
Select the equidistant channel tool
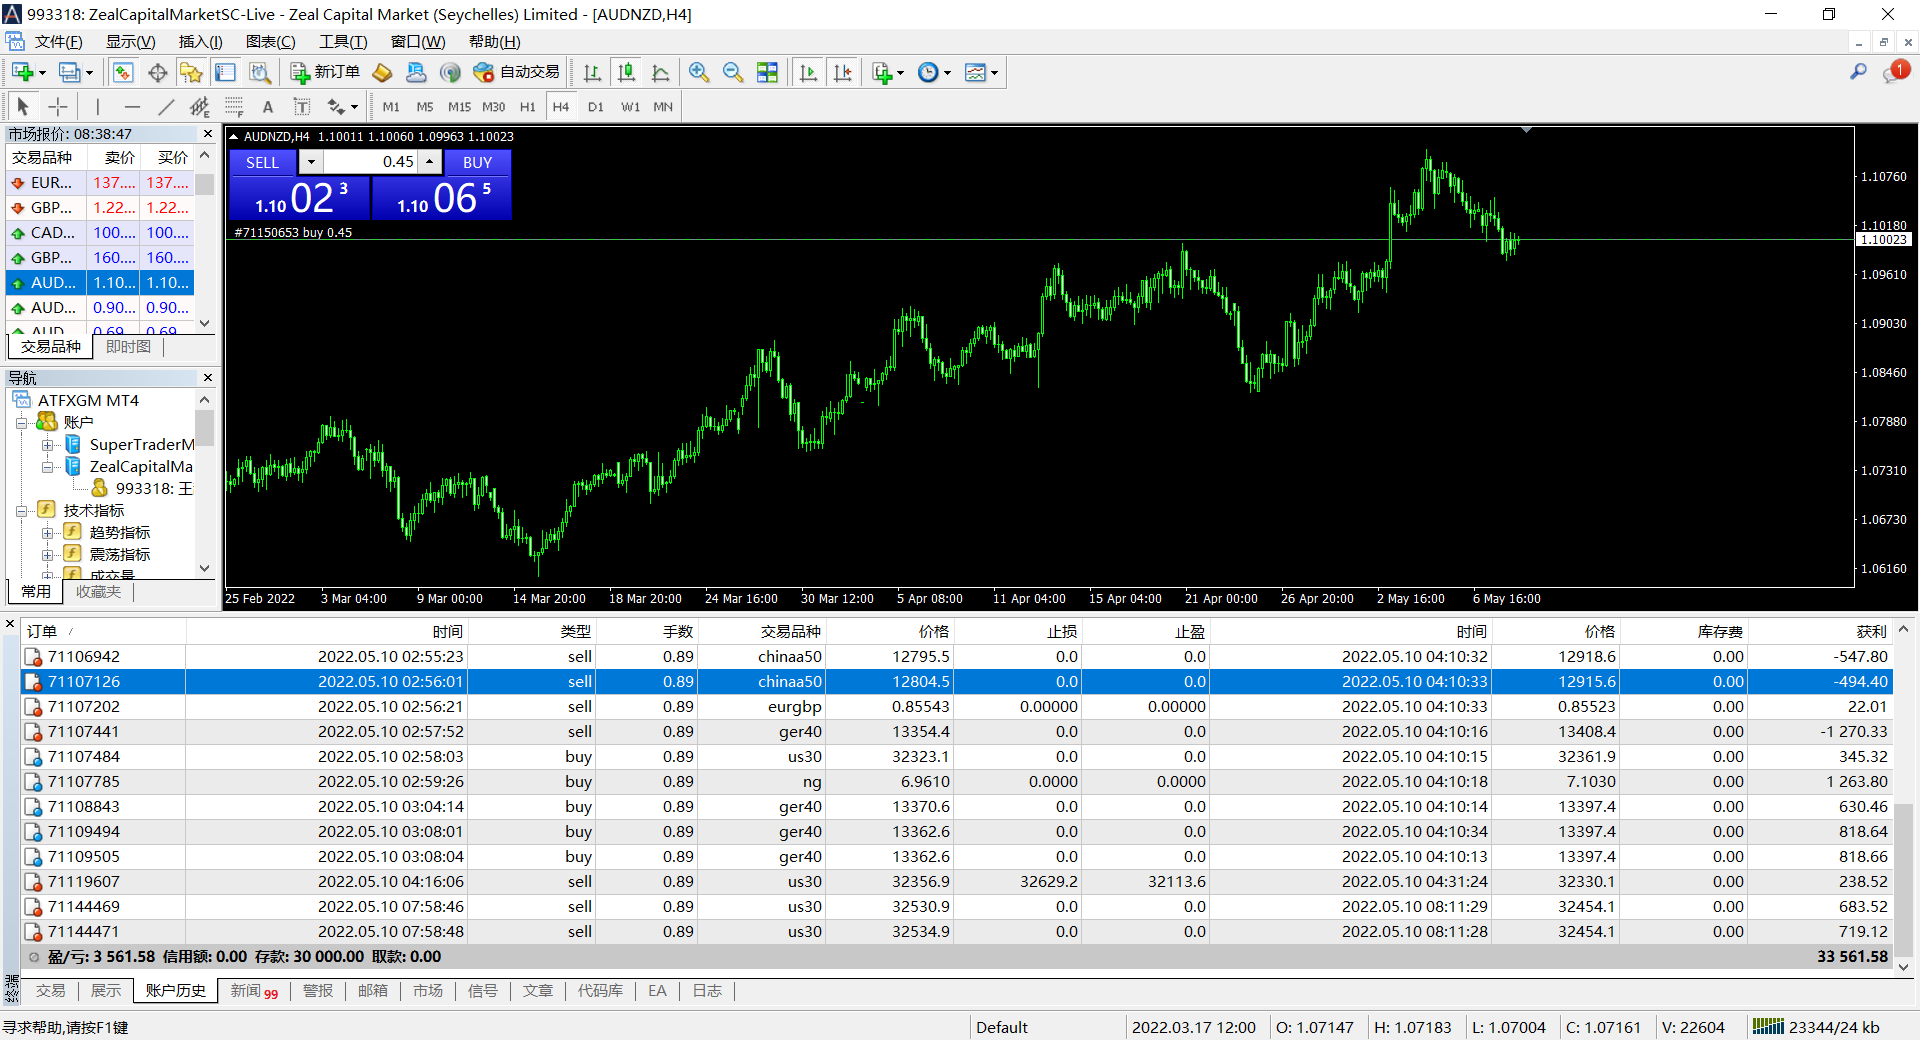(x=200, y=106)
